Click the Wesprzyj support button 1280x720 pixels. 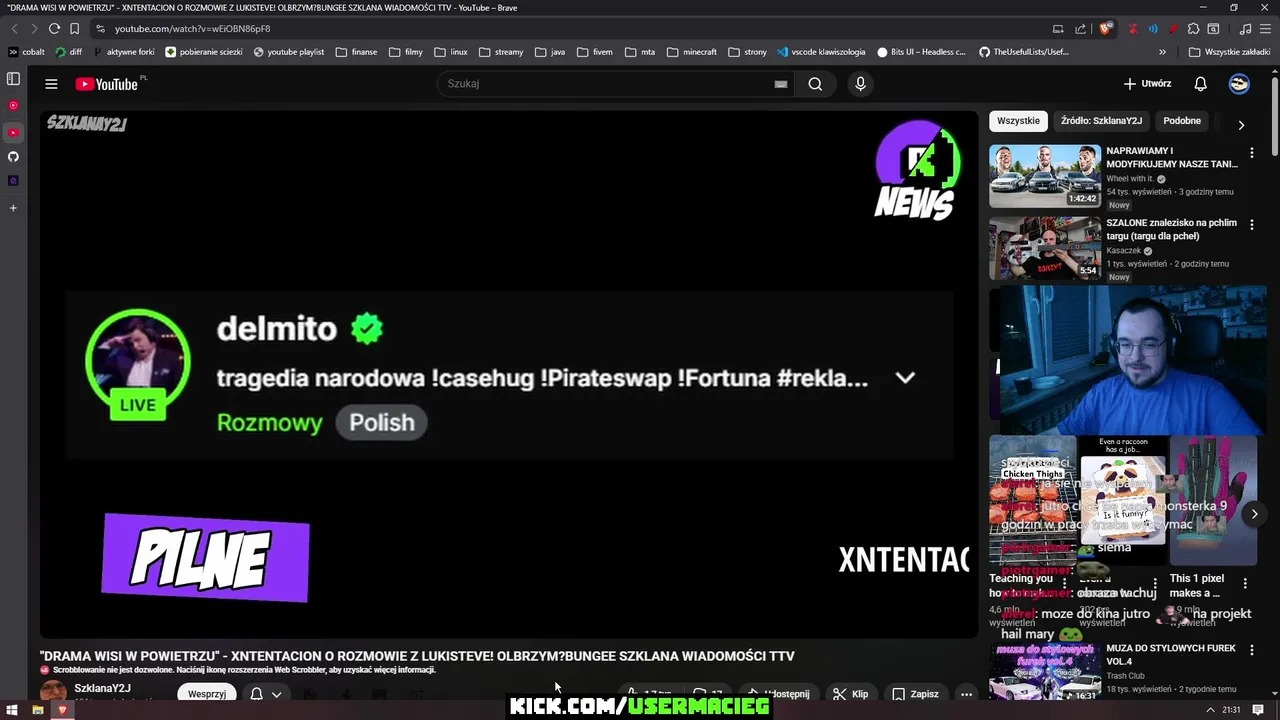point(207,693)
